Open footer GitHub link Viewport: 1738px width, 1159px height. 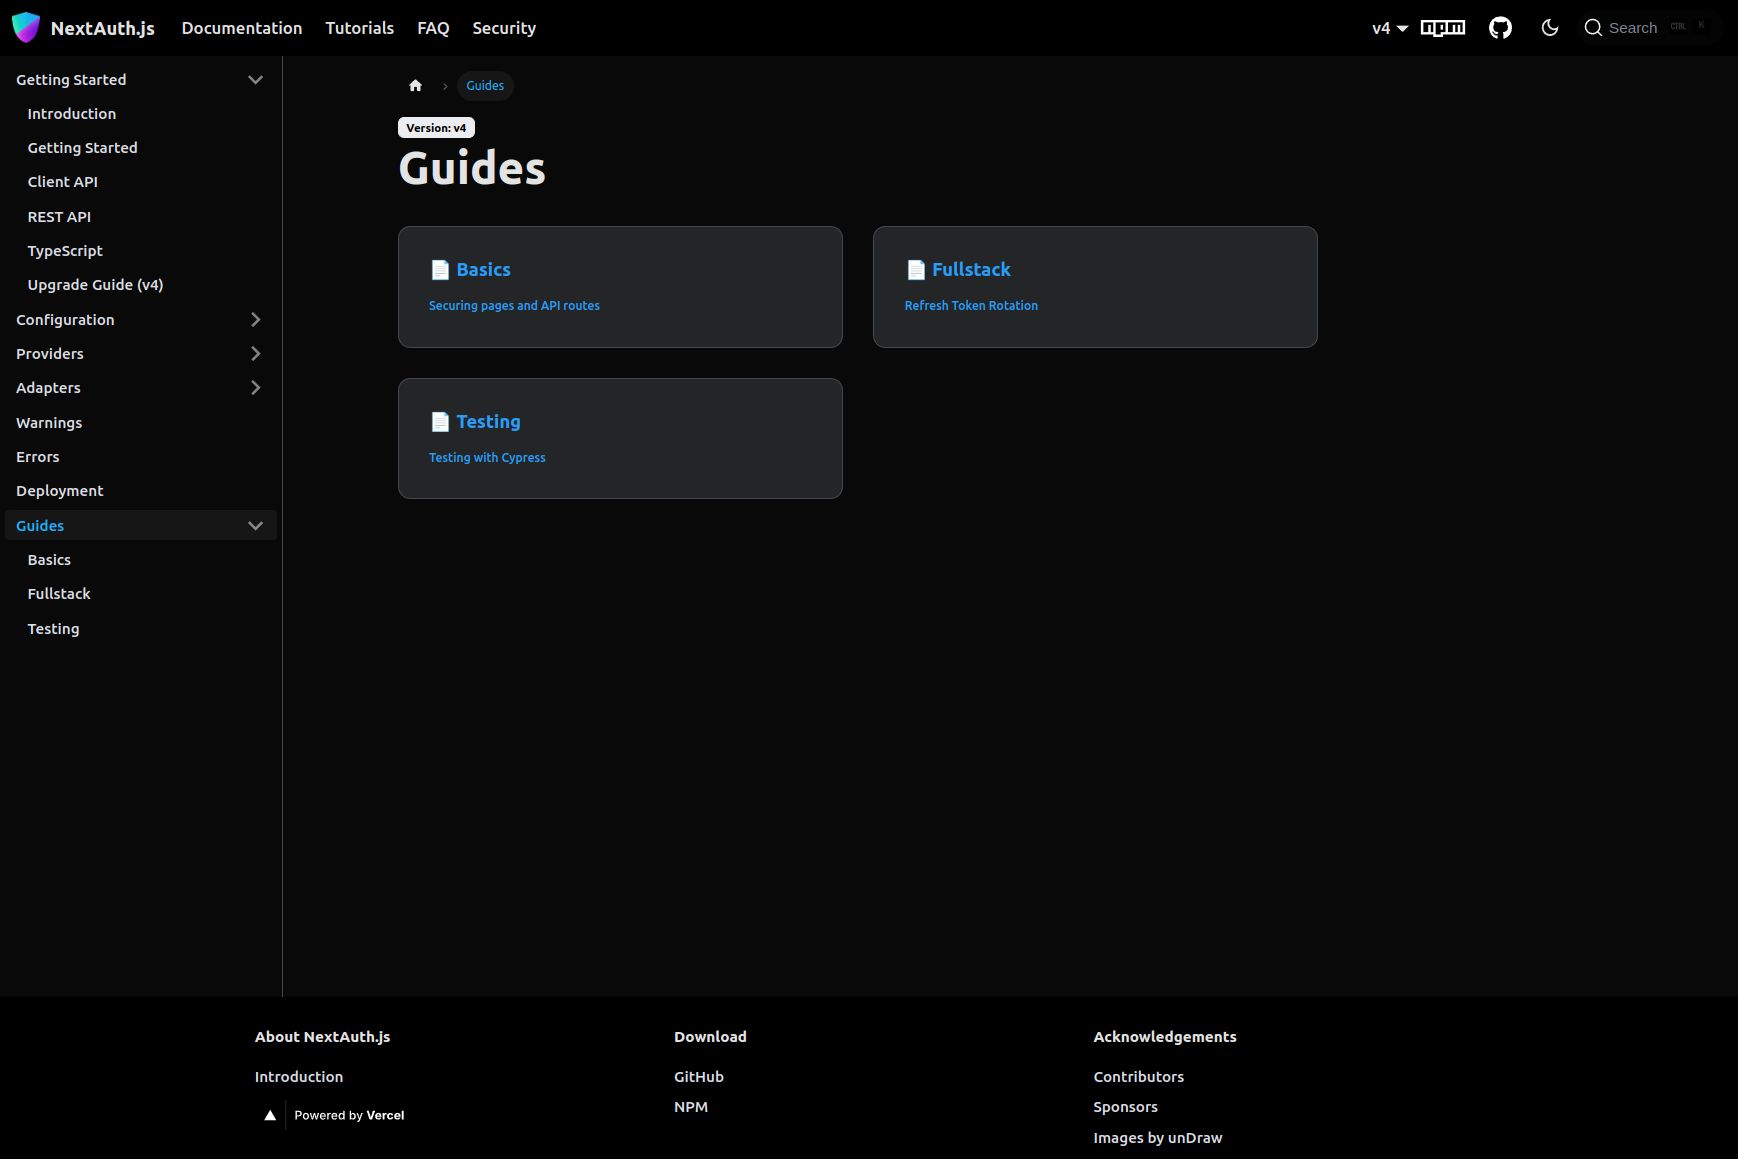[x=699, y=1077]
